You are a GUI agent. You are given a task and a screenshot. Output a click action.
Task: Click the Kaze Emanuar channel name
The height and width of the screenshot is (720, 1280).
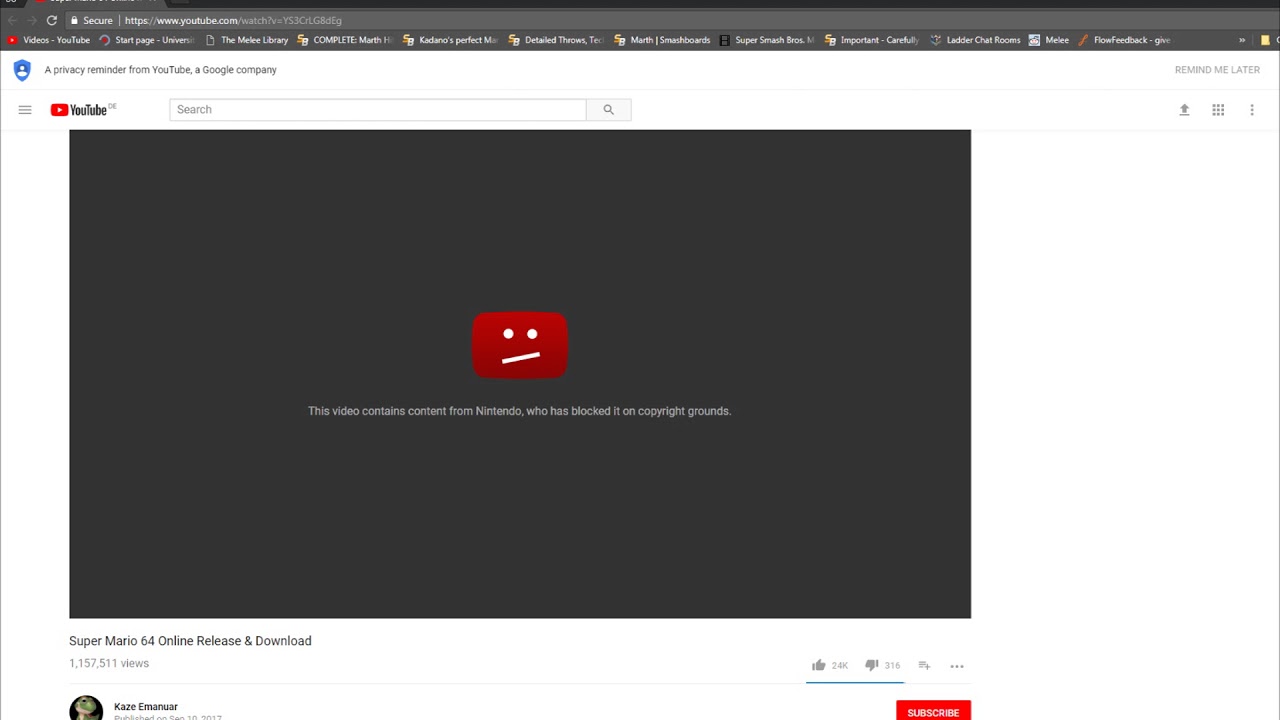pyautogui.click(x=146, y=707)
